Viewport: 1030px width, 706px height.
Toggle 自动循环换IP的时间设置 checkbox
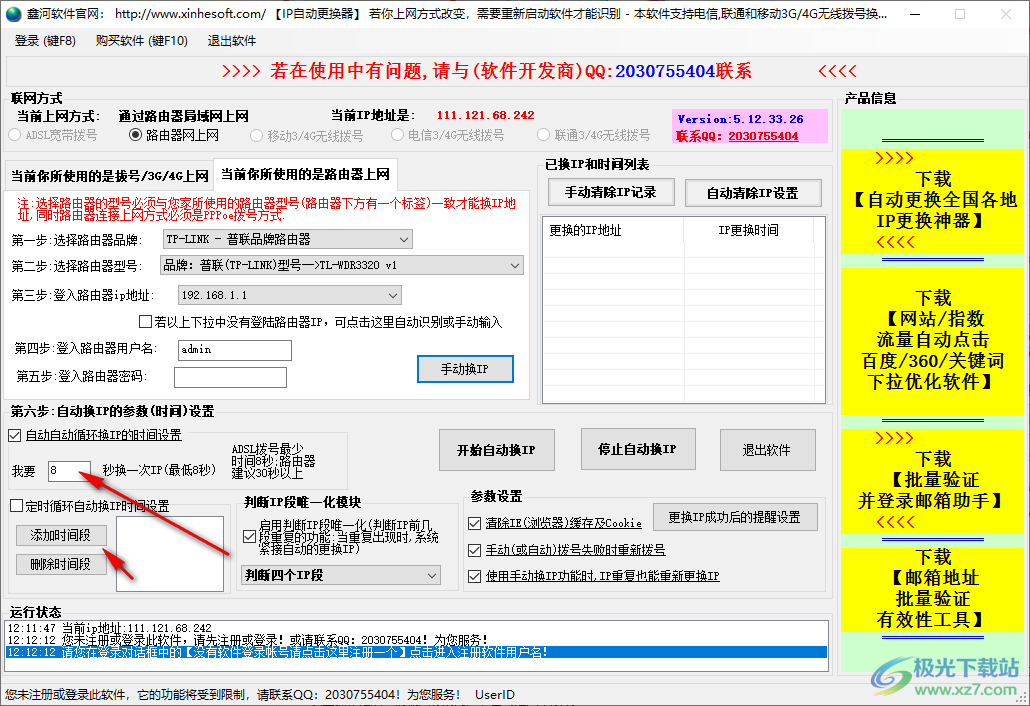[15, 435]
